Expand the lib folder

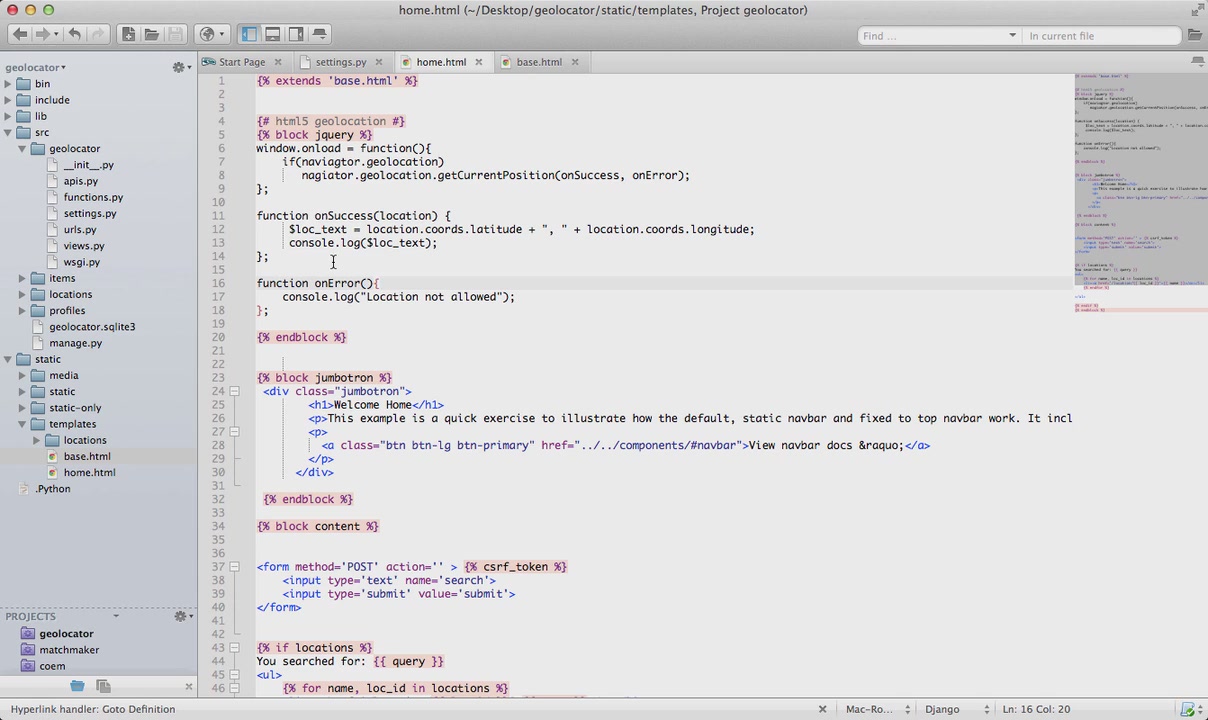8,116
